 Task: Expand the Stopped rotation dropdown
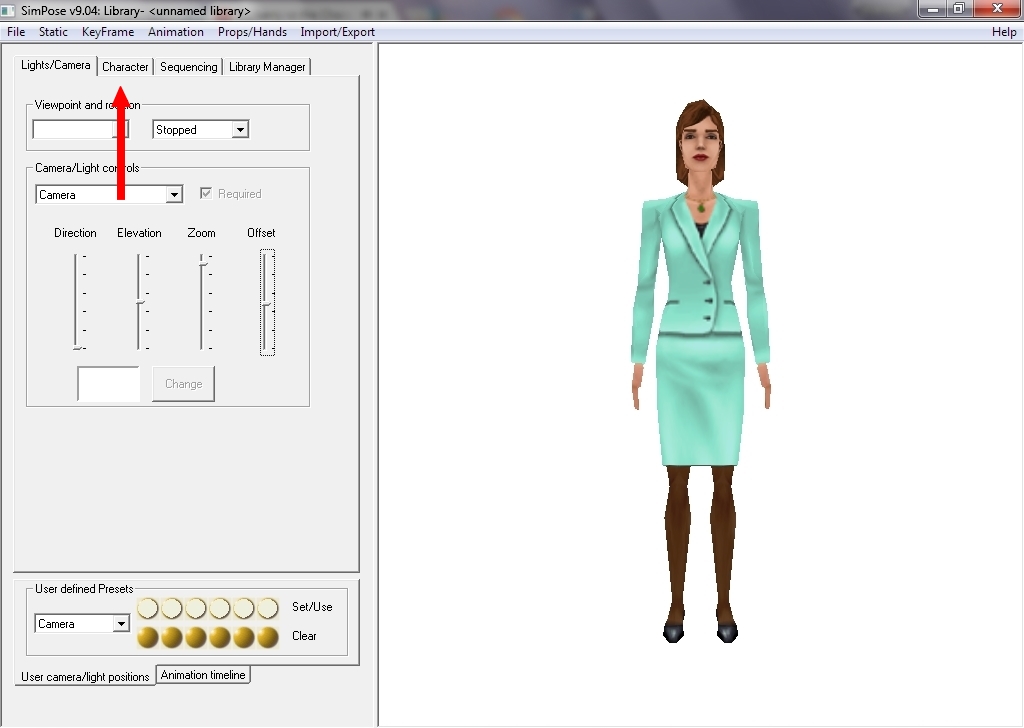tap(239, 130)
